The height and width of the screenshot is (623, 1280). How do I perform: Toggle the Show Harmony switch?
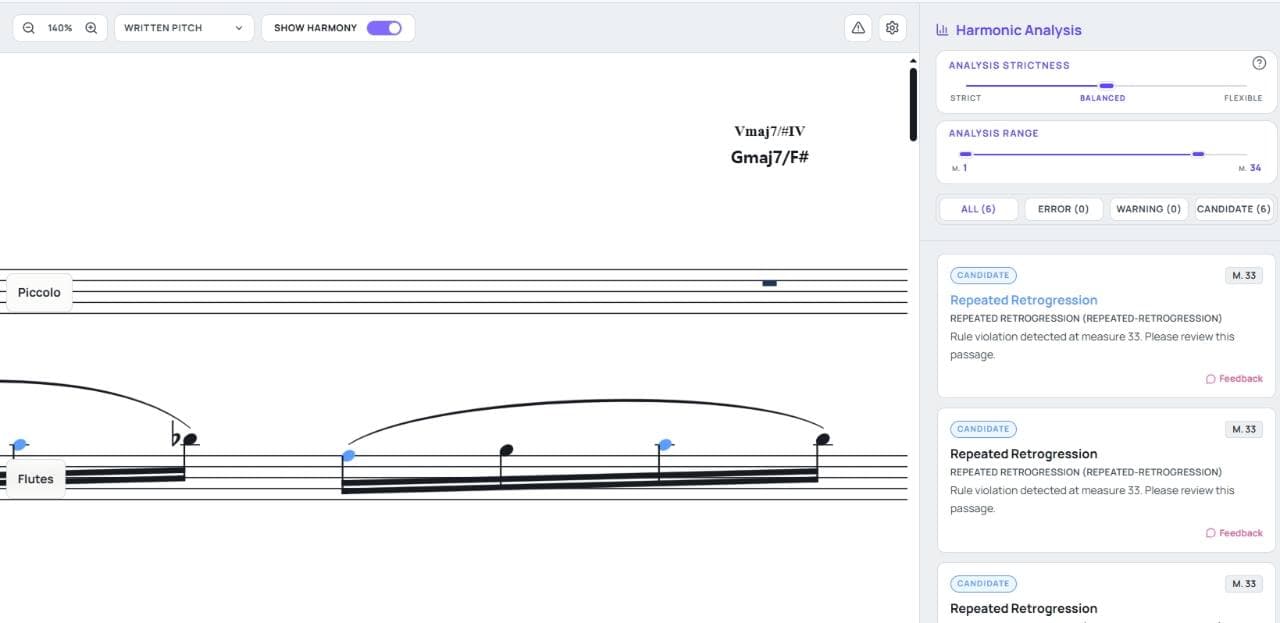click(384, 28)
